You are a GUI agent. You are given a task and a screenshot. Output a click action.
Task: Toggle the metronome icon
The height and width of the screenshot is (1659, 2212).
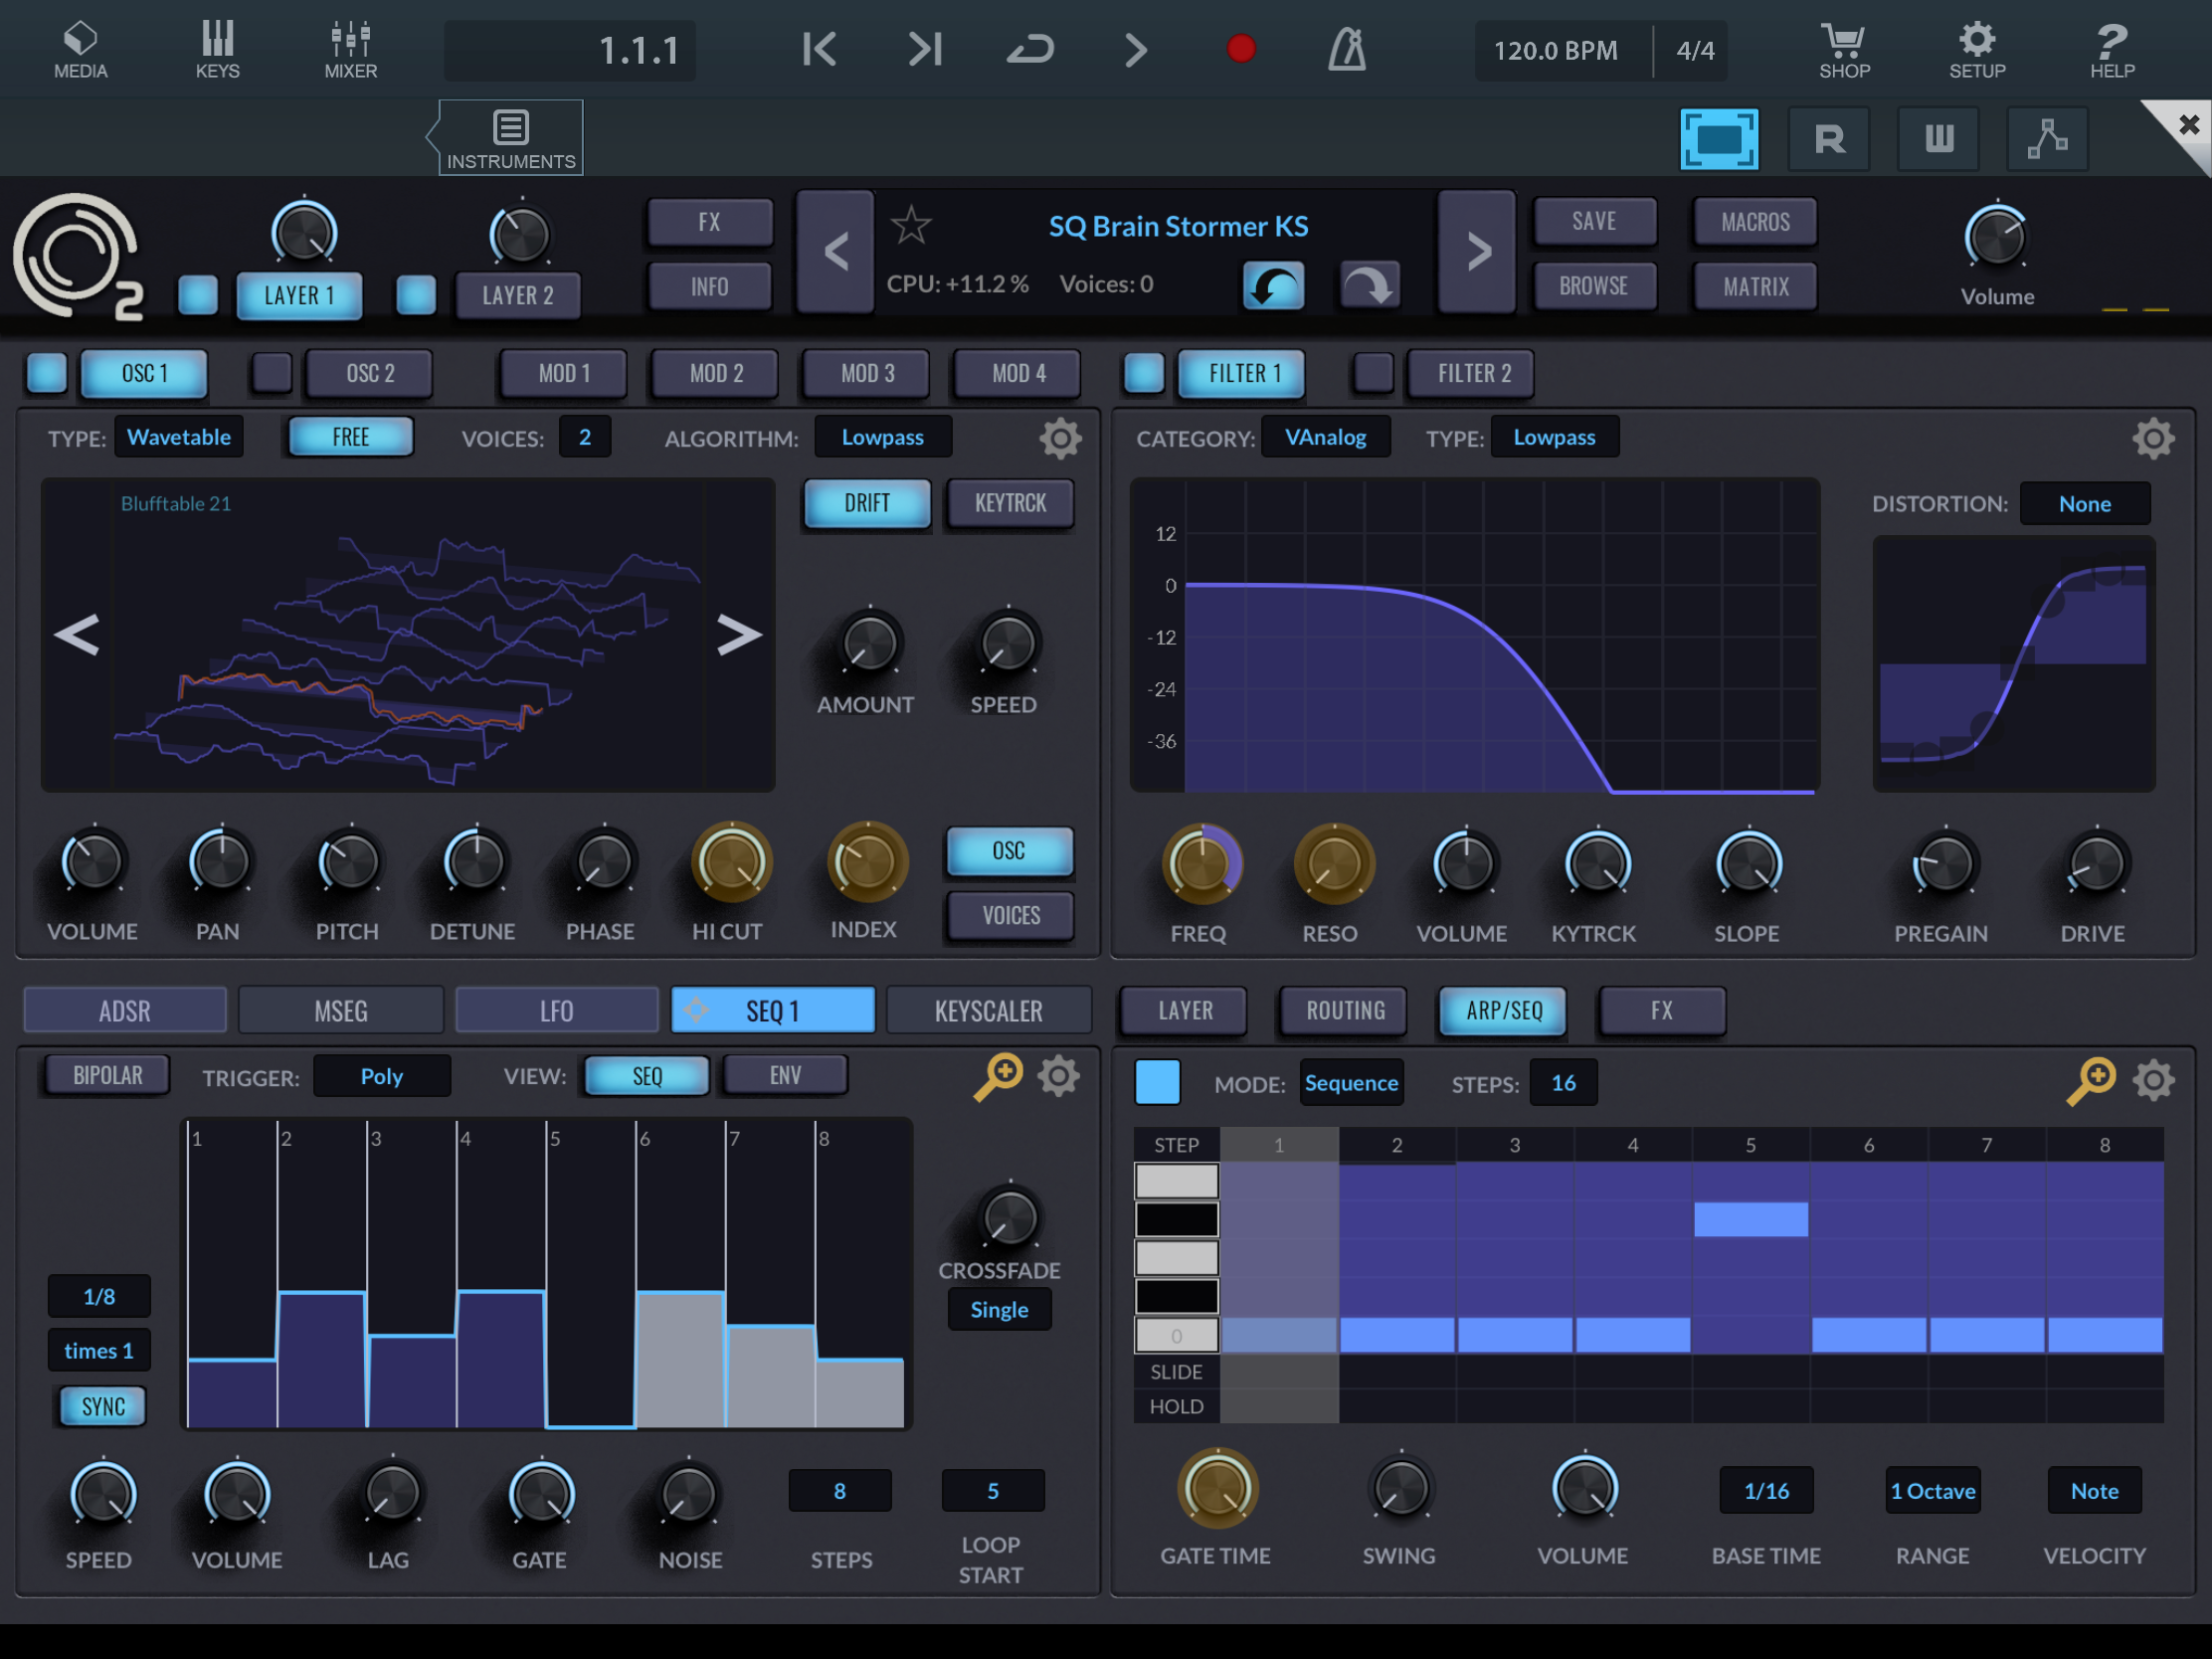1346,49
